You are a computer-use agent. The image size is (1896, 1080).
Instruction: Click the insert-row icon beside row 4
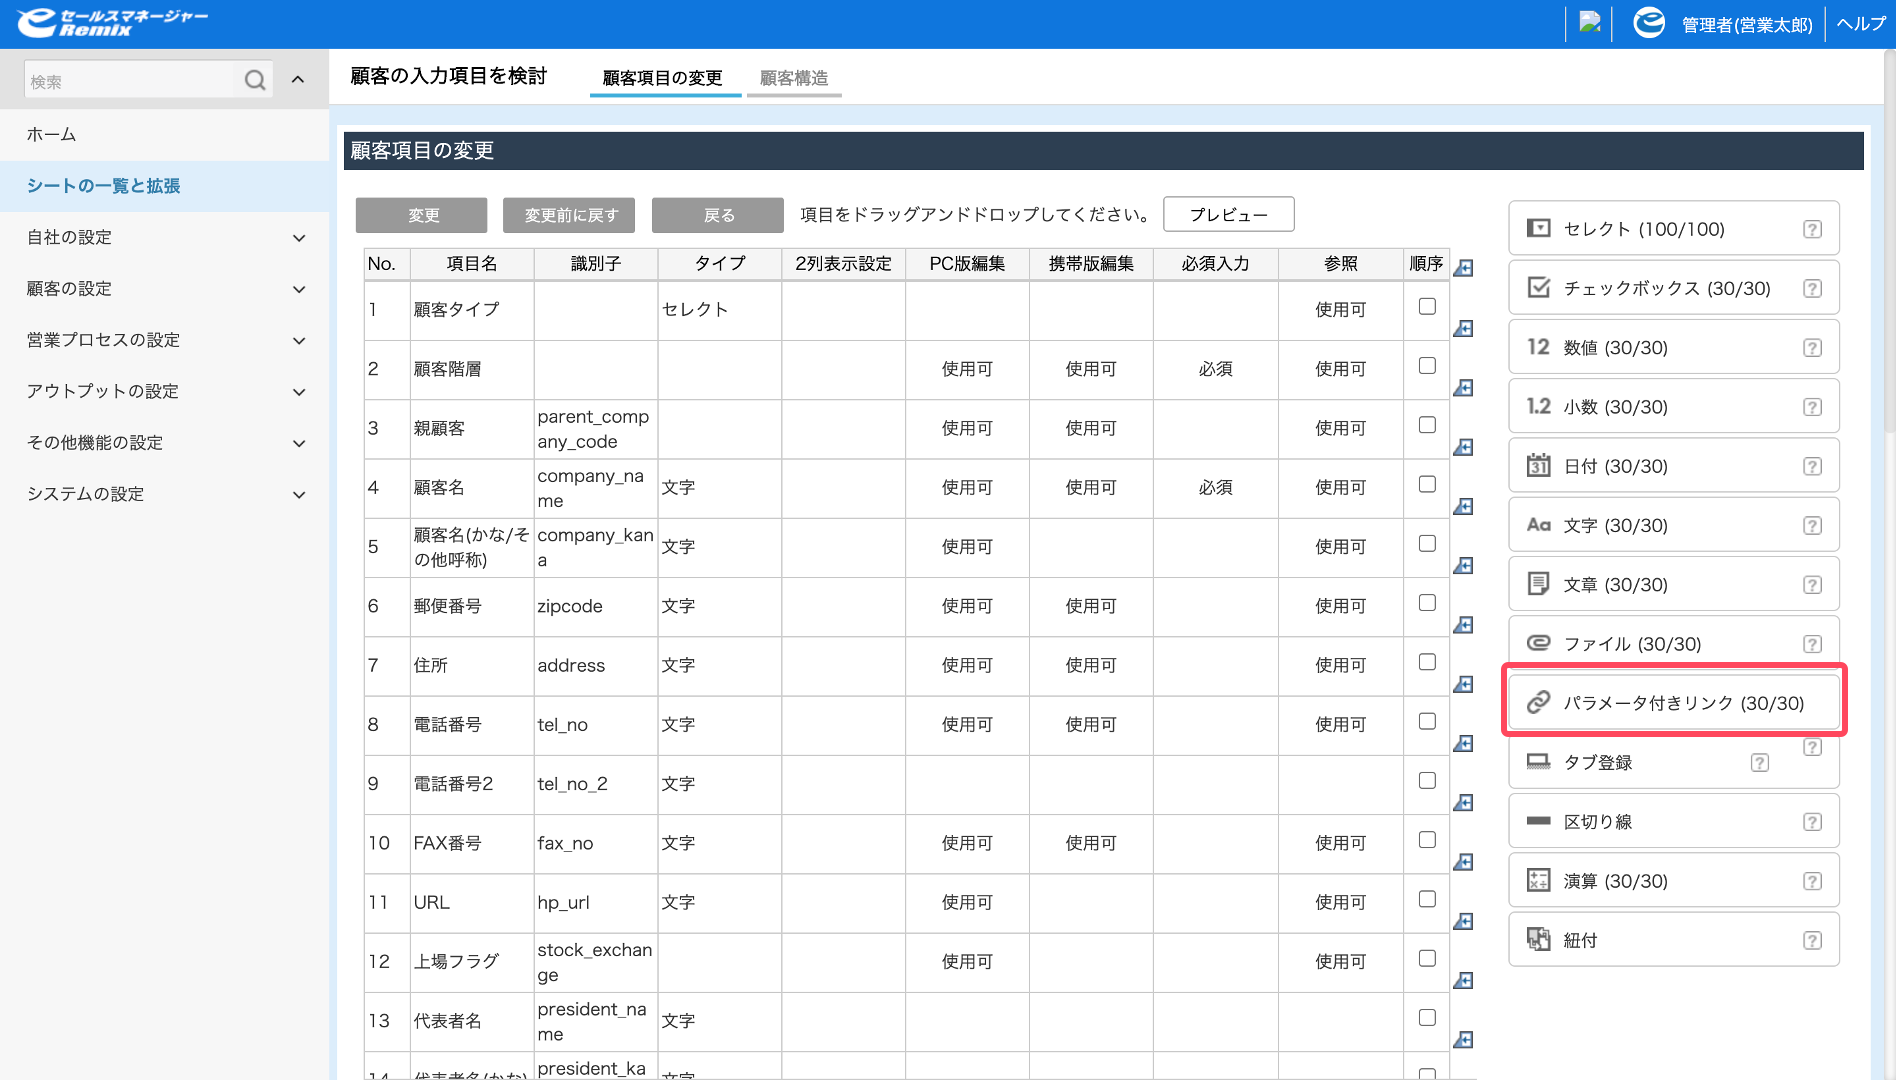(1463, 506)
